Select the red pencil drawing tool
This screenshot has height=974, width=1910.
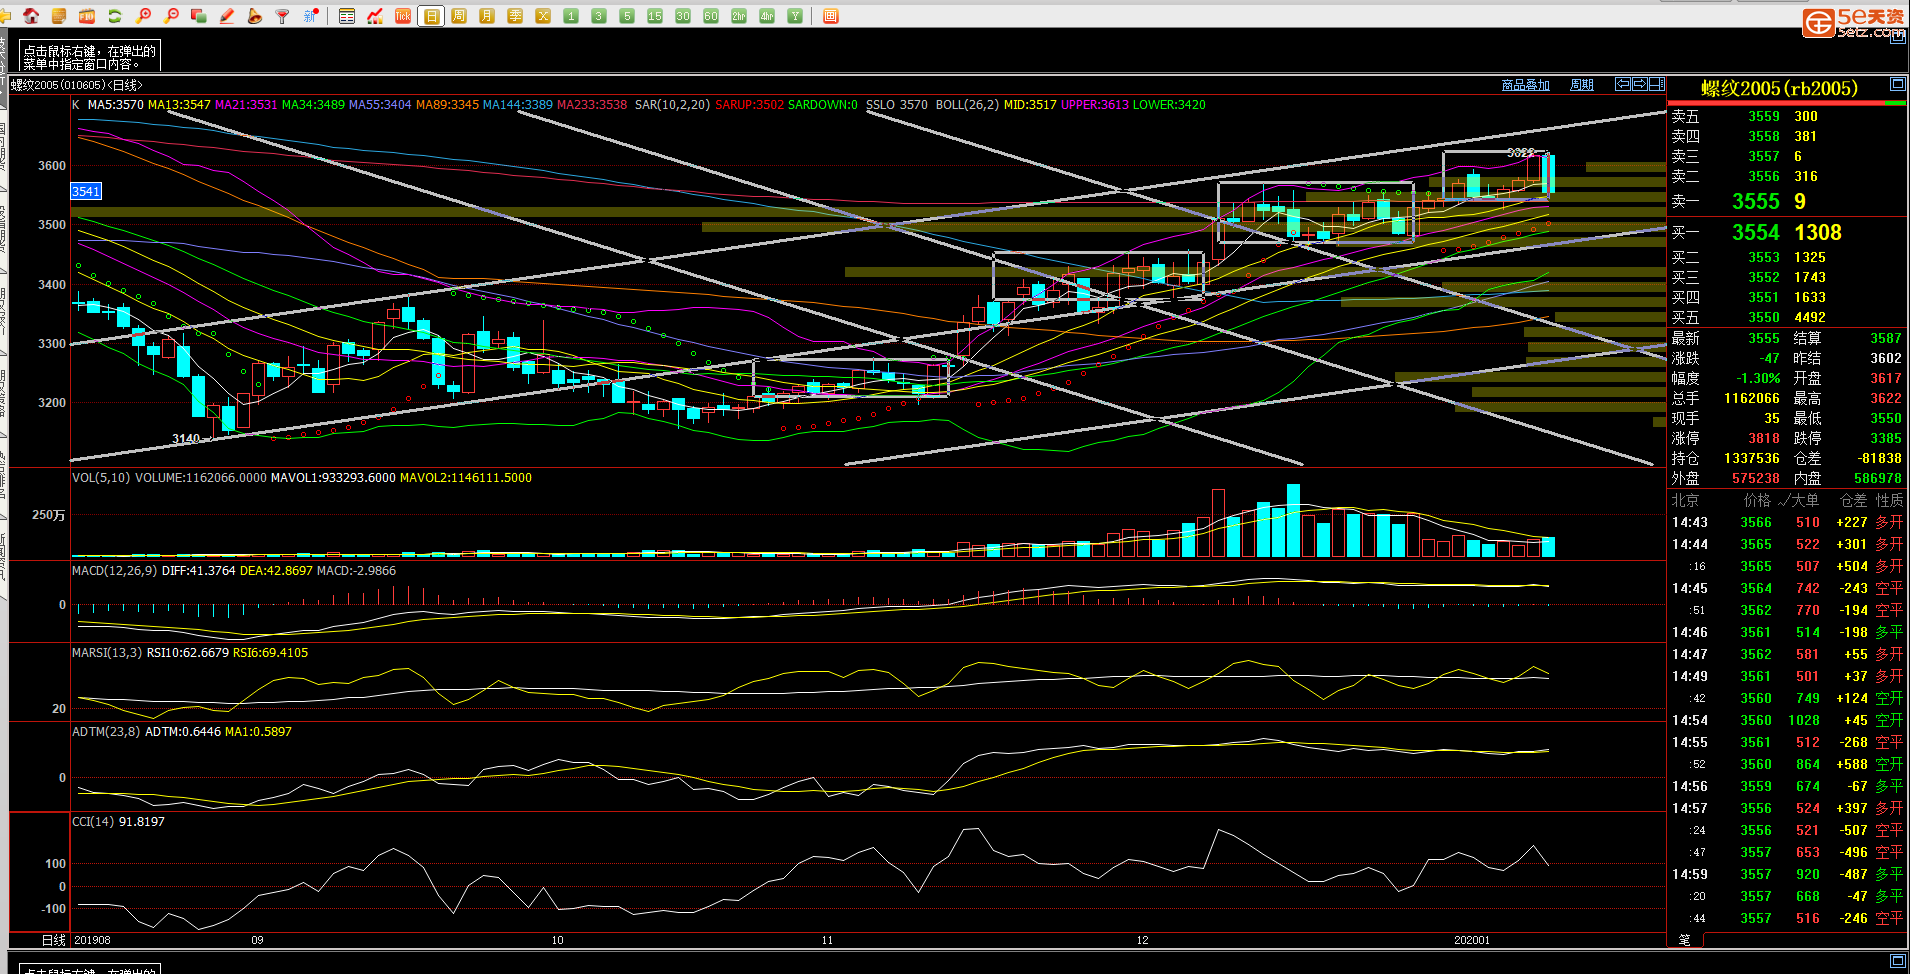pos(227,16)
